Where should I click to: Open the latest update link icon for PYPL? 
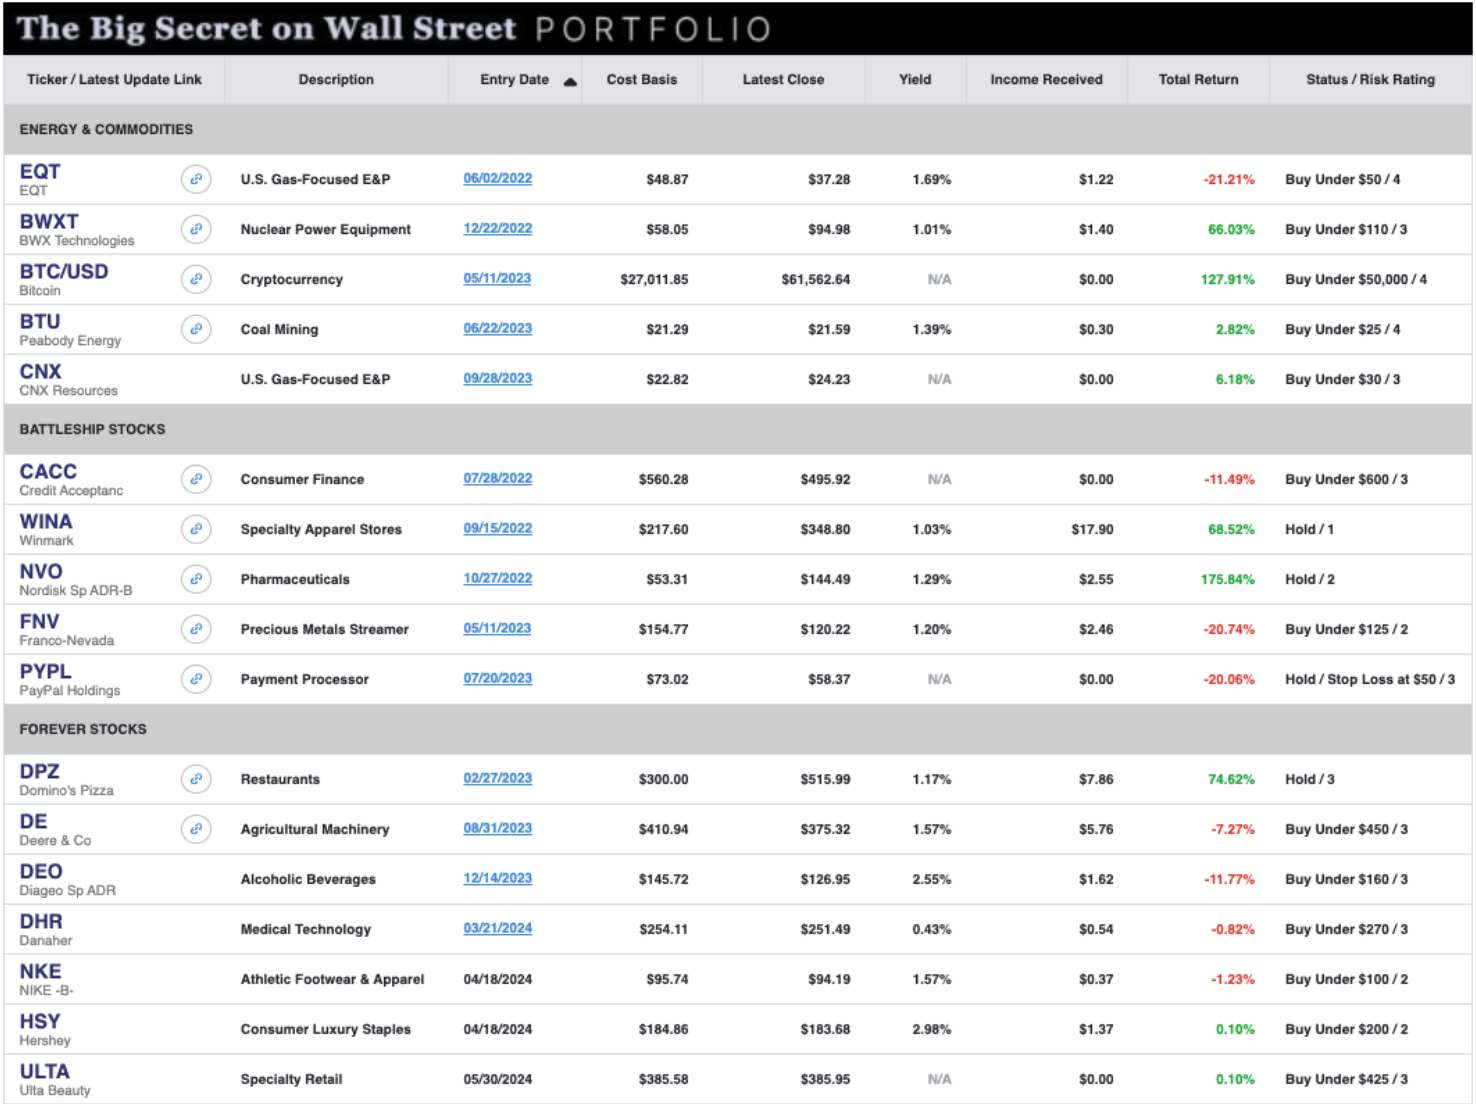tap(196, 679)
